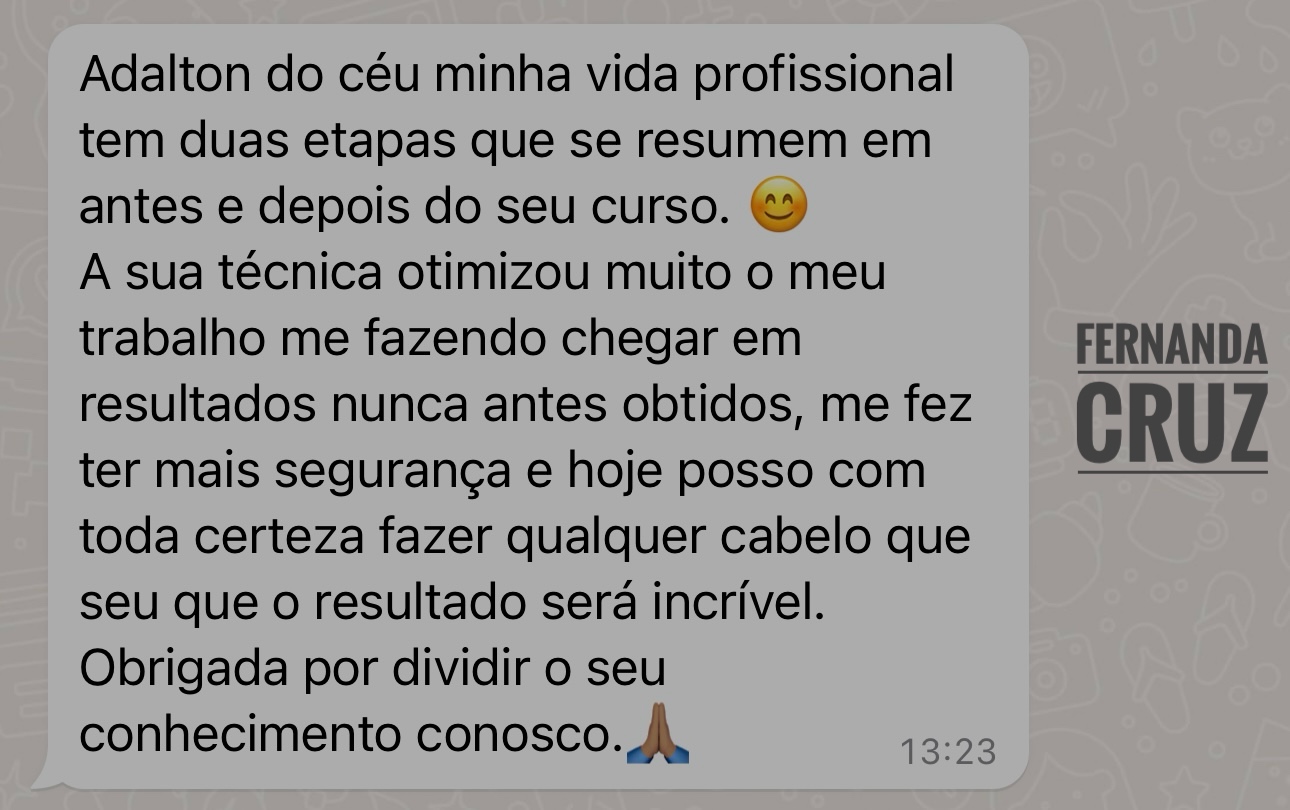
Task: Click the words 'conhecimento conosco.'
Action: (350, 736)
